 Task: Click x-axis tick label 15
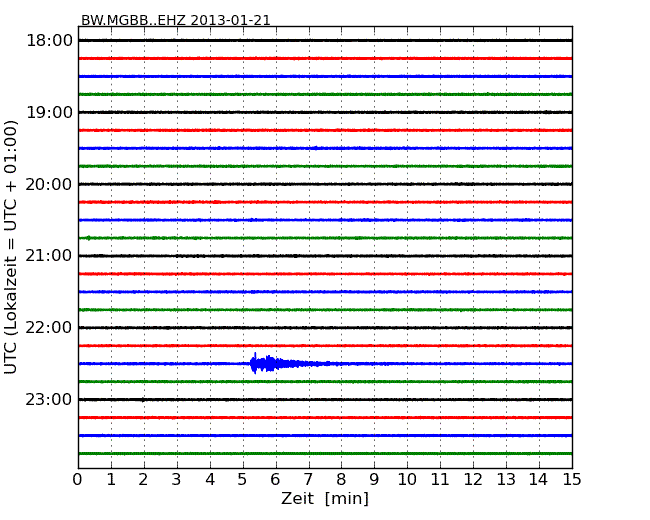click(x=572, y=480)
